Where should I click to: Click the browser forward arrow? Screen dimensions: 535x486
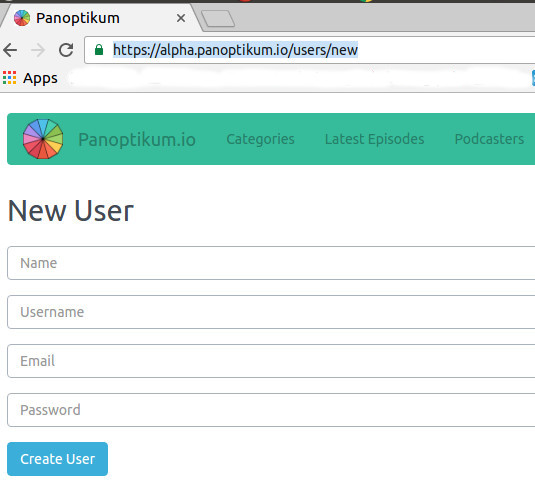pyautogui.click(x=38, y=50)
